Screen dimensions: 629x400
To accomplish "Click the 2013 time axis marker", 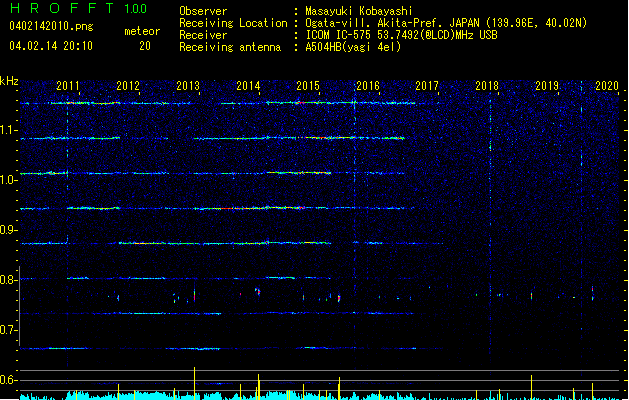I will (x=188, y=86).
